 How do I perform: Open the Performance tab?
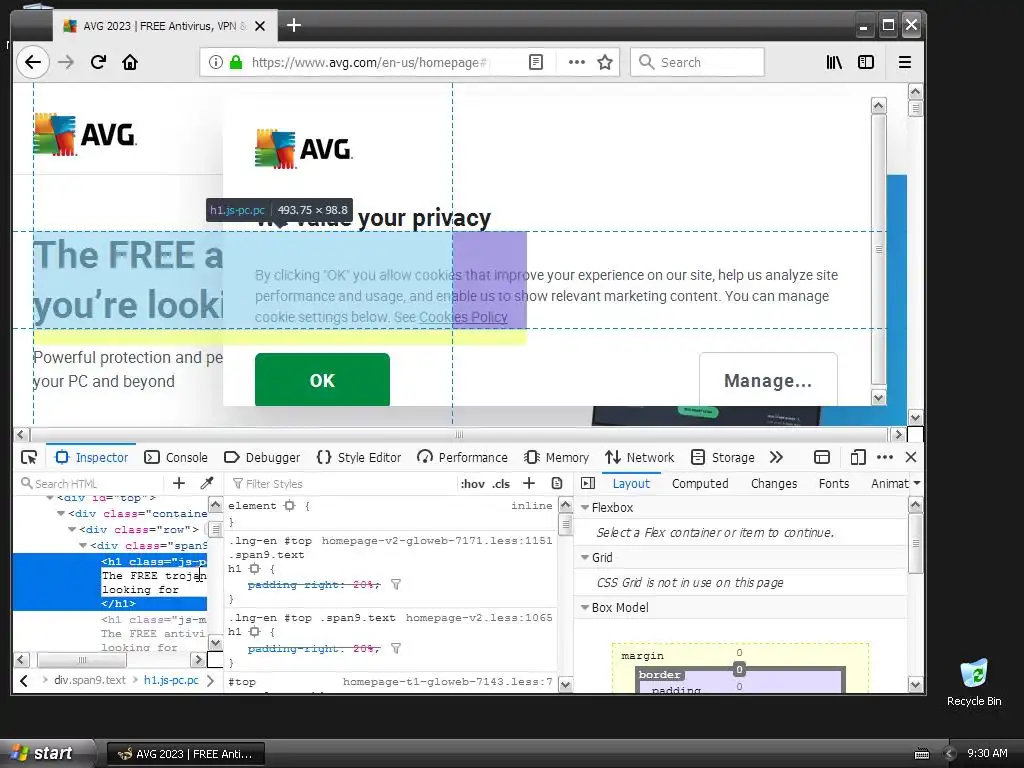pyautogui.click(x=462, y=457)
